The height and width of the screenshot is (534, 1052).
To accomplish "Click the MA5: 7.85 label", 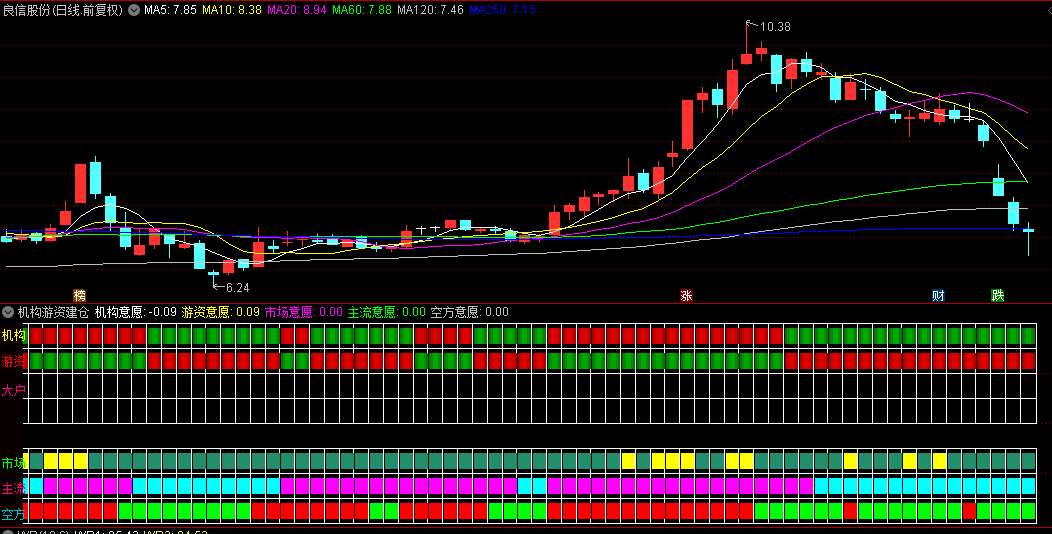I will point(170,10).
